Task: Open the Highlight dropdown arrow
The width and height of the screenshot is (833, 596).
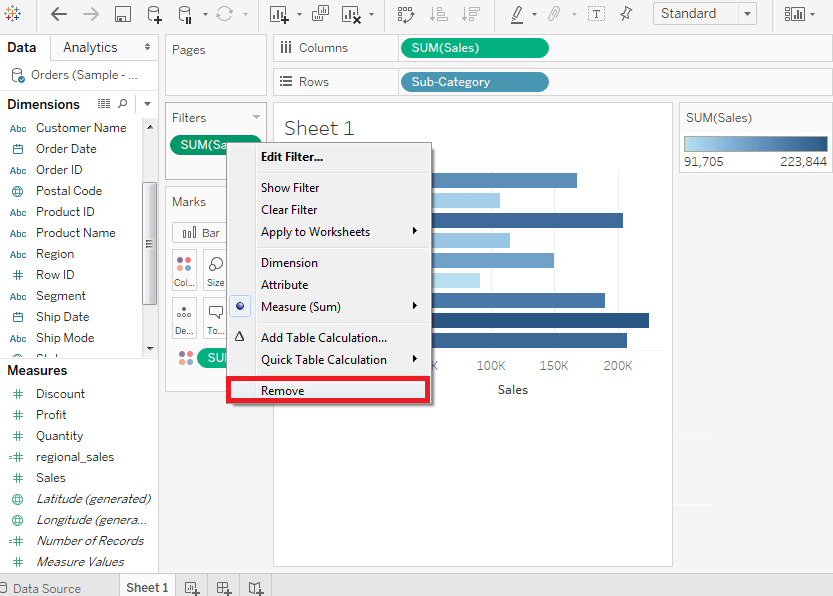Action: pyautogui.click(x=534, y=15)
